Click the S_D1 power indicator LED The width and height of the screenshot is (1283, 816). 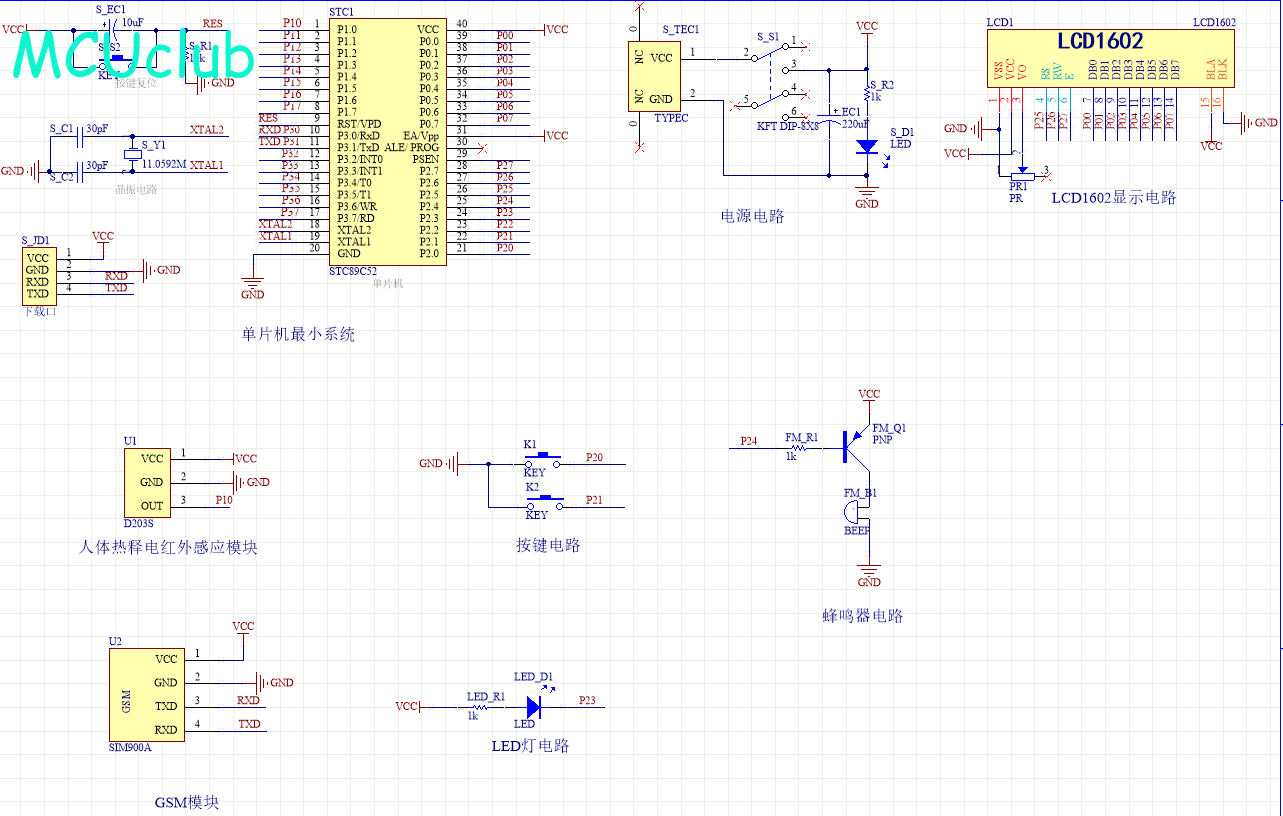(x=867, y=146)
